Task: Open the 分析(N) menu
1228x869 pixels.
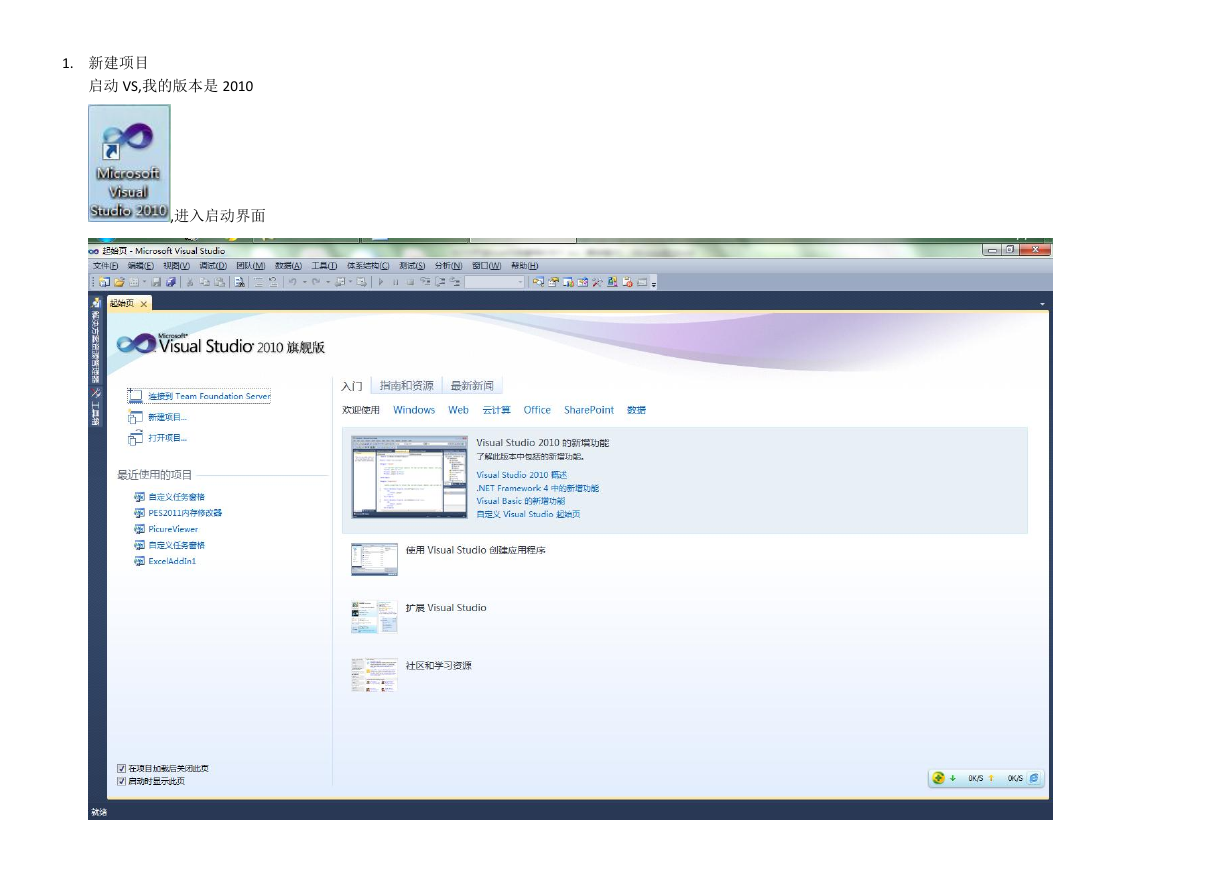Action: pos(448,266)
